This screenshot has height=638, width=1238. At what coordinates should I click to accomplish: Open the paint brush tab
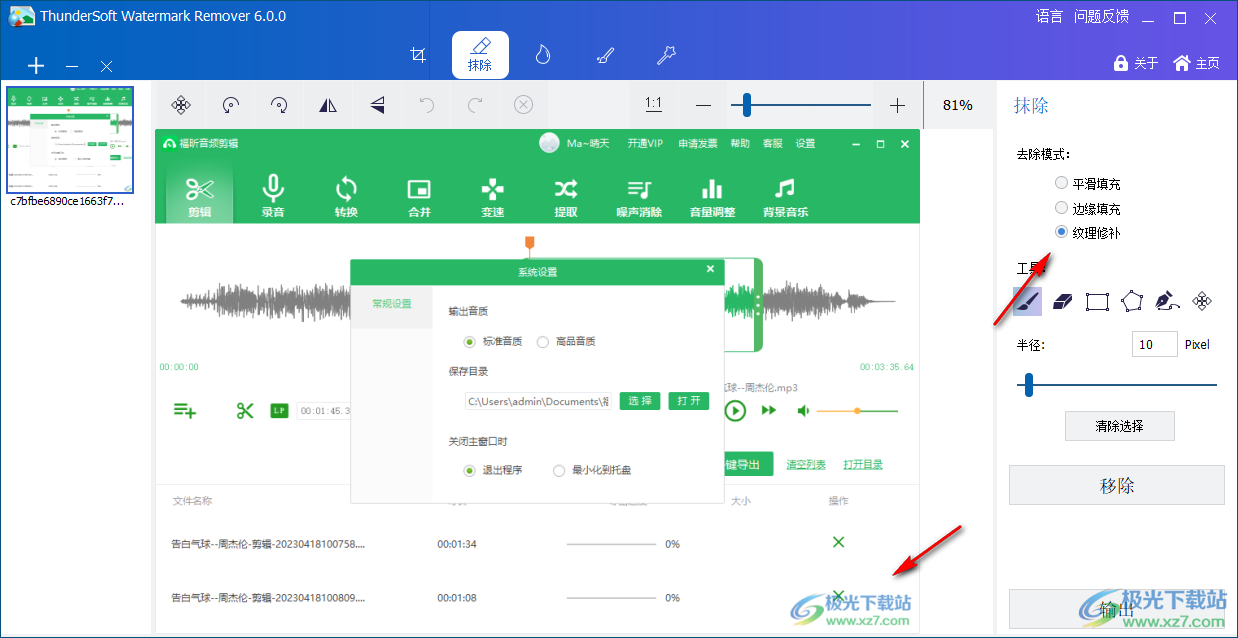[604, 55]
